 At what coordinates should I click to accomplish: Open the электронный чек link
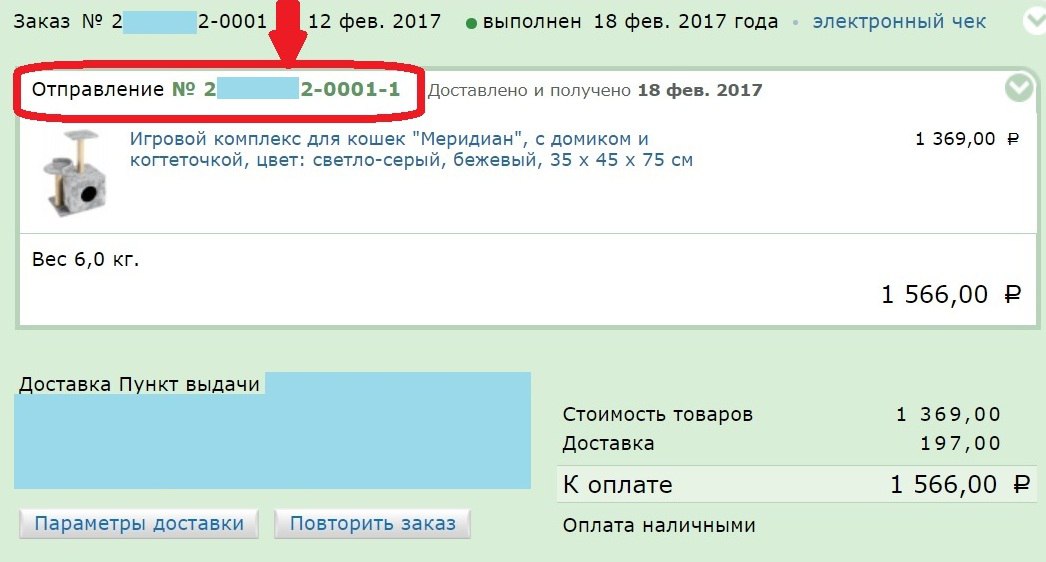899,22
